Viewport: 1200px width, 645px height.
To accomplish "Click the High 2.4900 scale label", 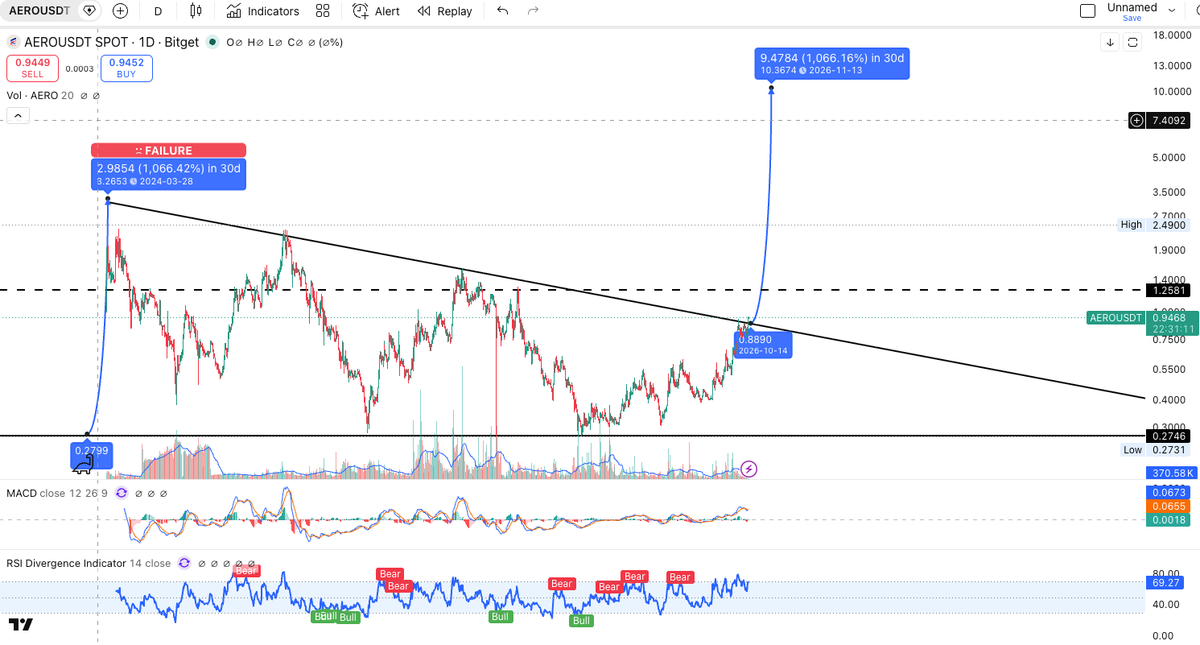I will [x=1154, y=225].
